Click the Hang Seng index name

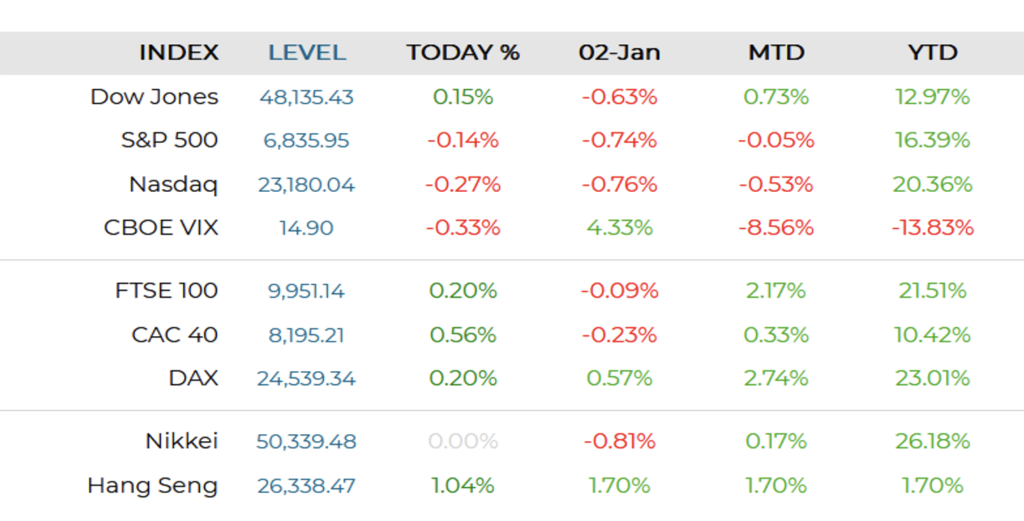click(x=152, y=485)
